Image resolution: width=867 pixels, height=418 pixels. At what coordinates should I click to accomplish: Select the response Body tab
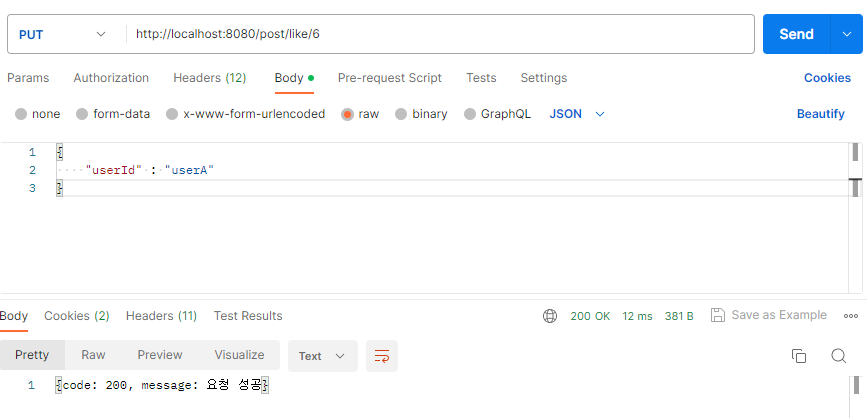click(x=13, y=316)
